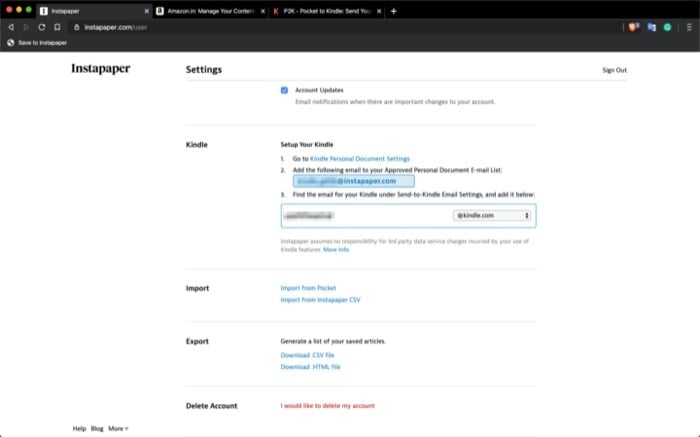Open a new tab with plus button
Viewport: 700px width, 437px height.
click(x=393, y=11)
